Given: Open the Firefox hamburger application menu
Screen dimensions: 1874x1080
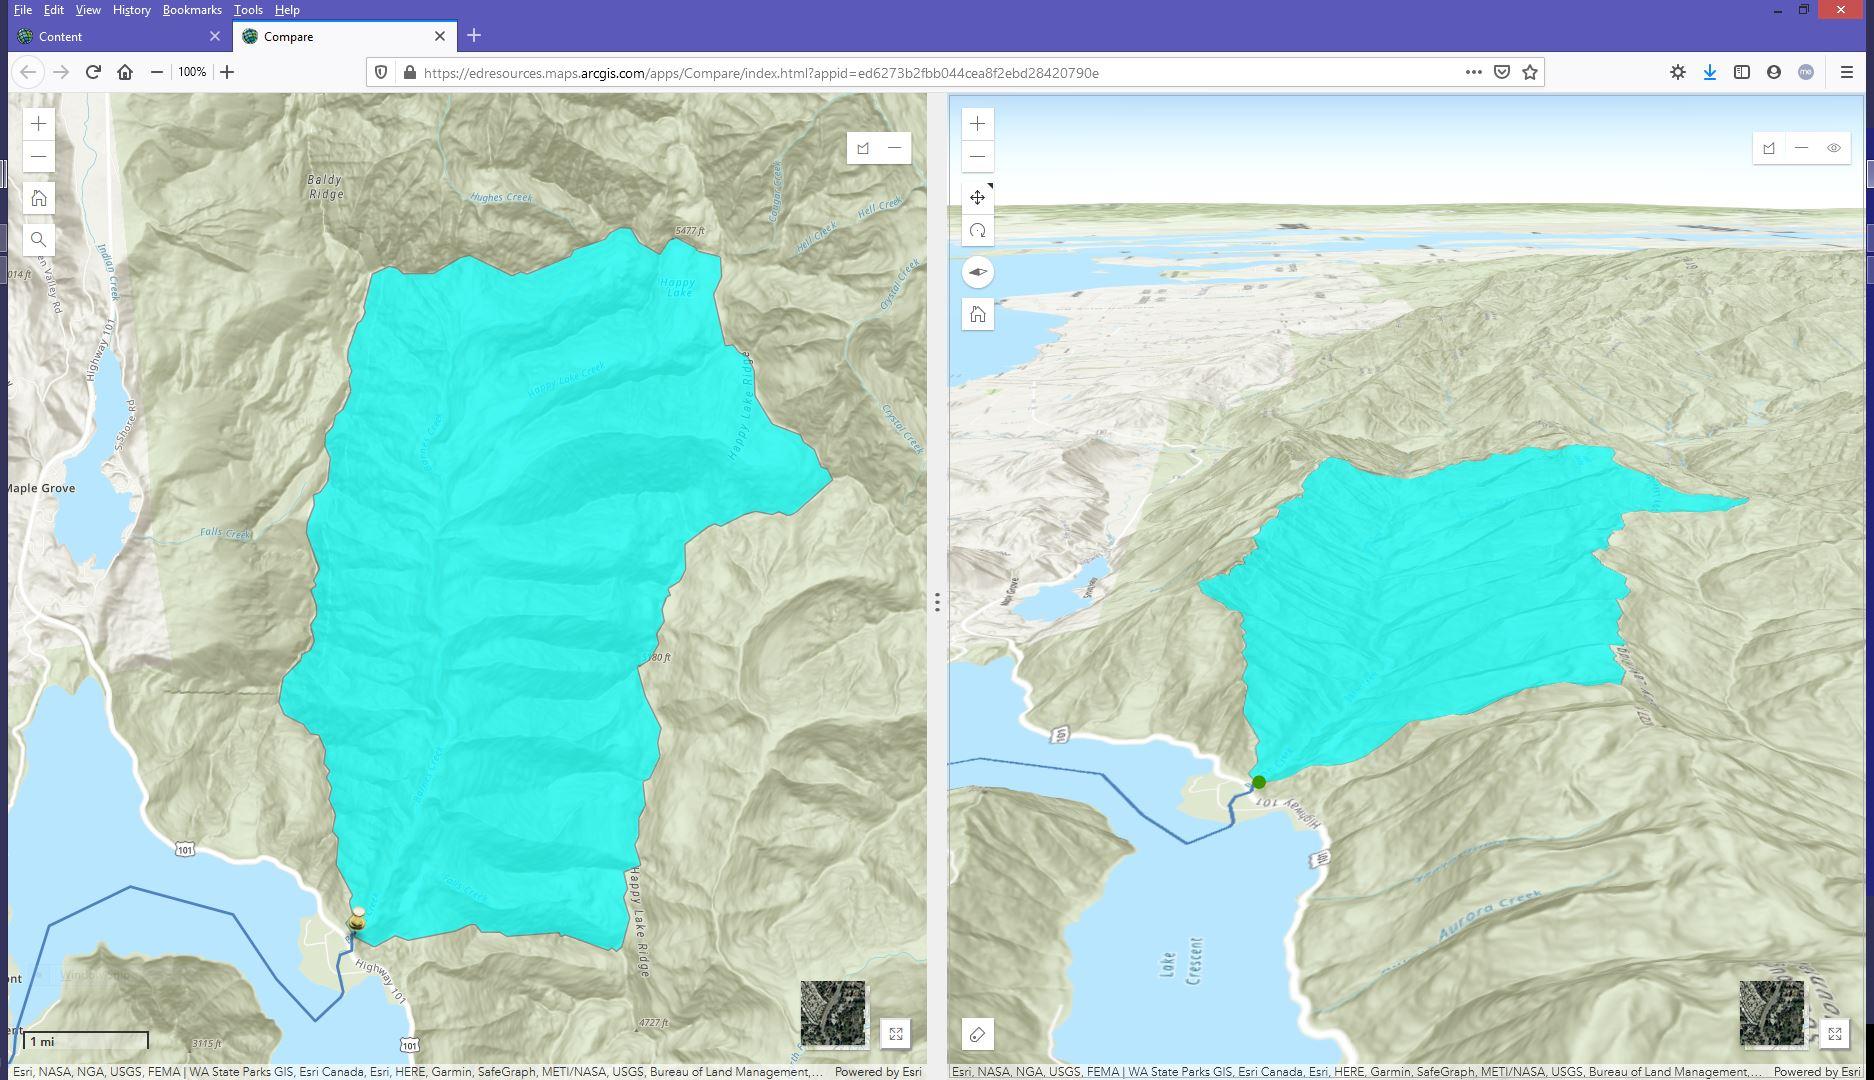Looking at the screenshot, I should (1846, 72).
